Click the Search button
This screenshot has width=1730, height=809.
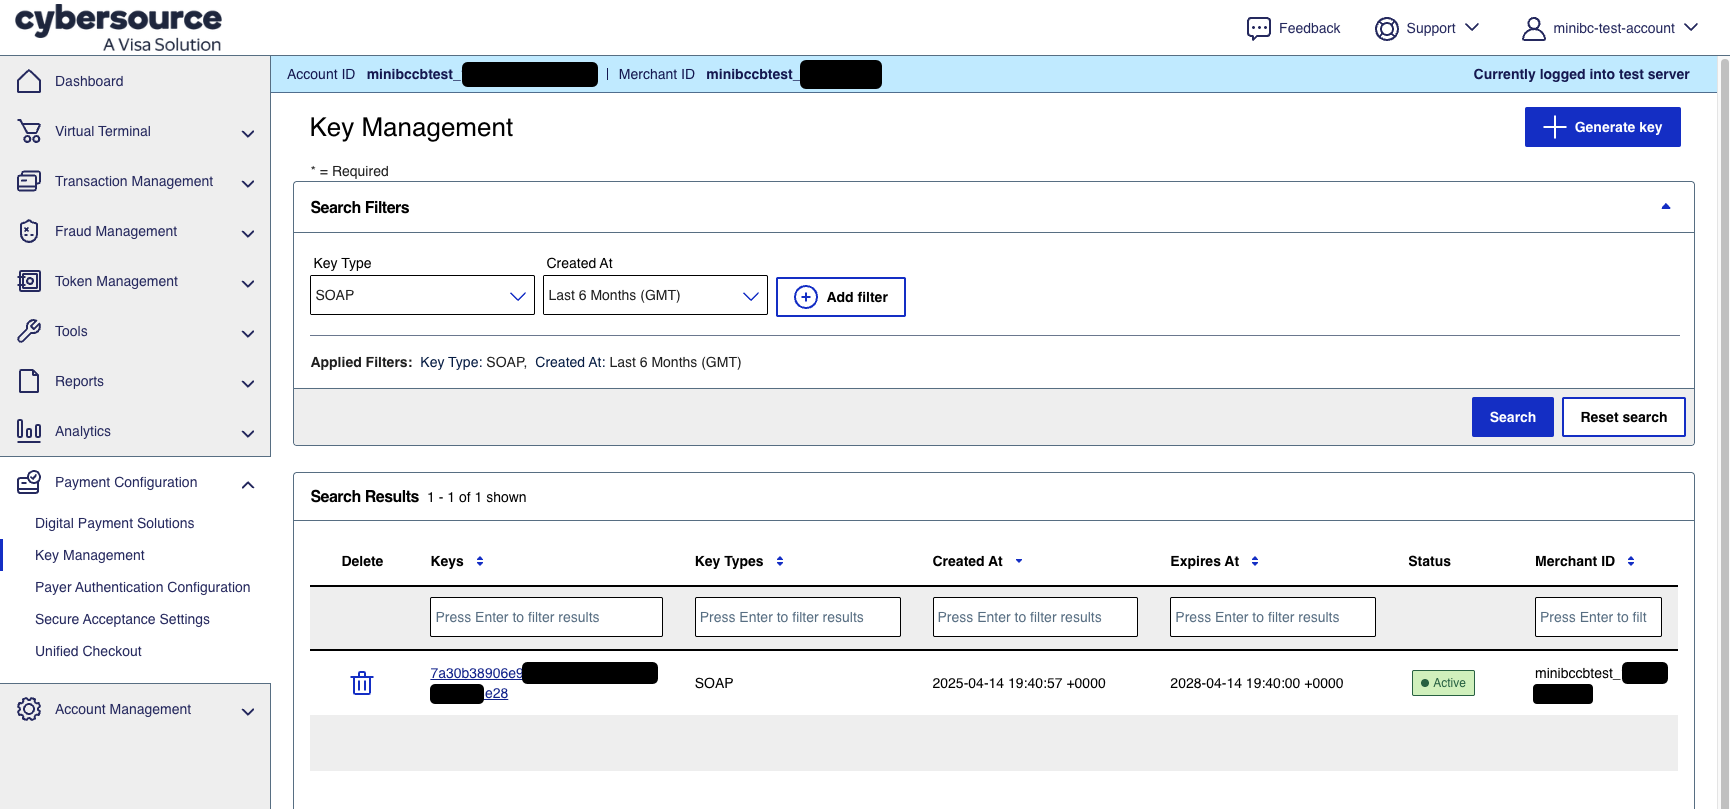1512,417
